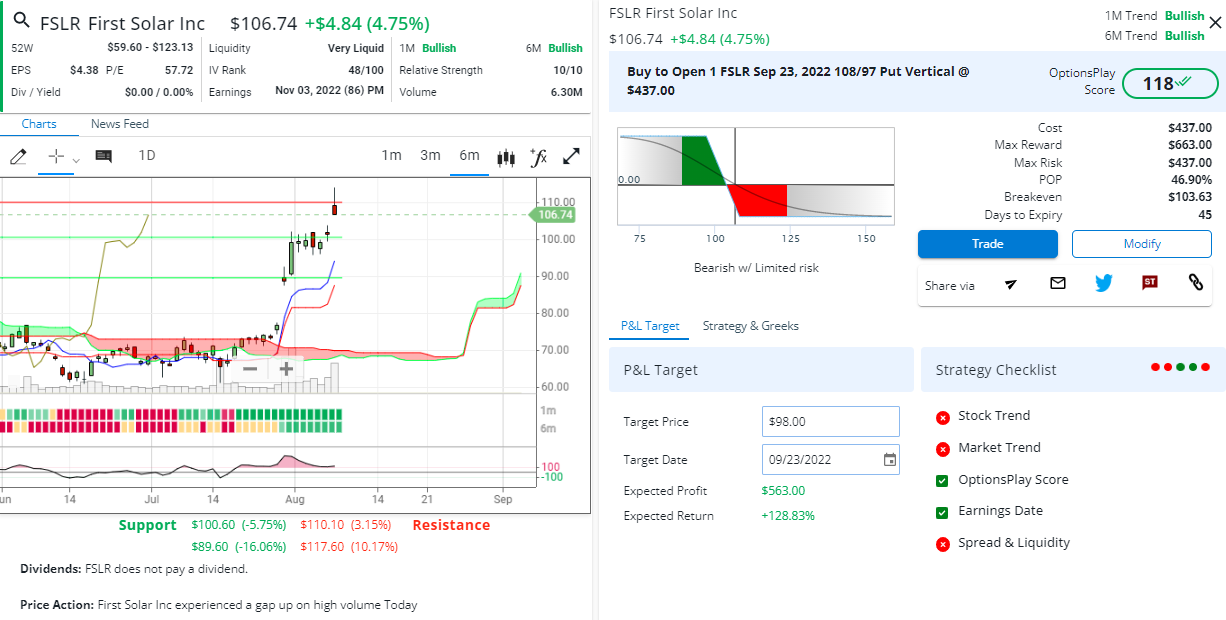Click the 6m trend indicator row
The image size is (1226, 620).
coord(172,427)
